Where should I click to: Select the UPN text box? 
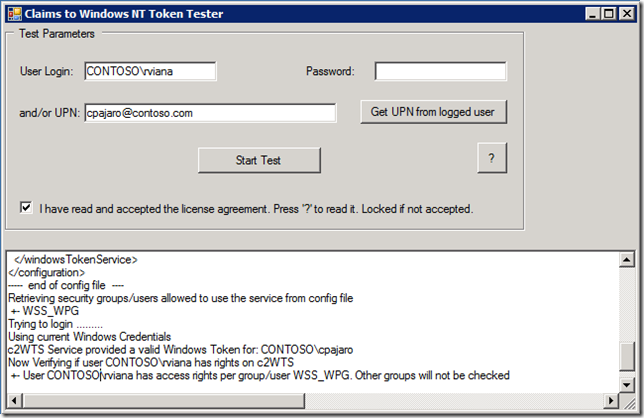209,113
